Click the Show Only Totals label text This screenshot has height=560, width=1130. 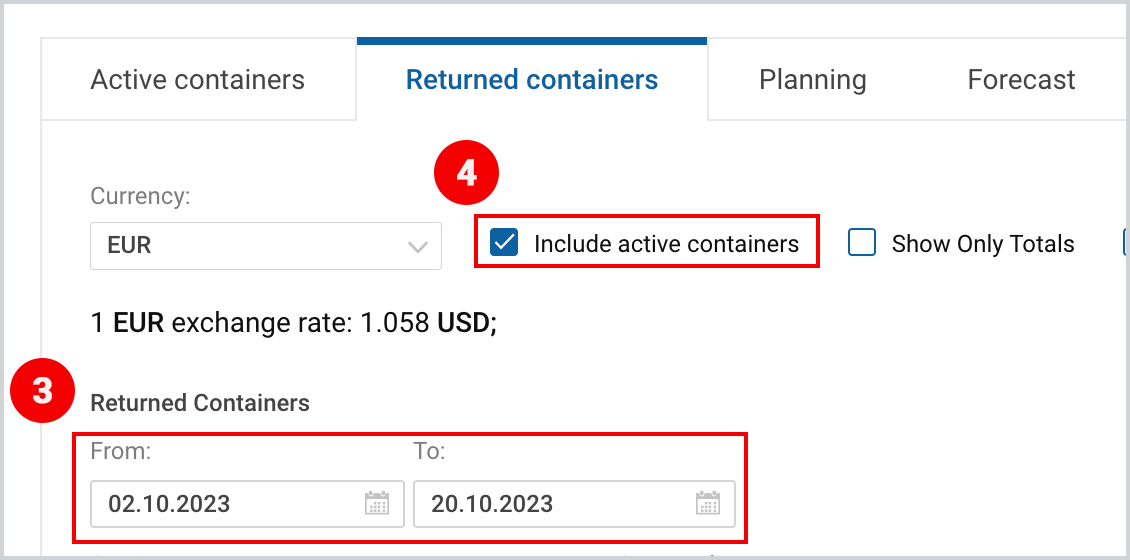click(x=983, y=244)
